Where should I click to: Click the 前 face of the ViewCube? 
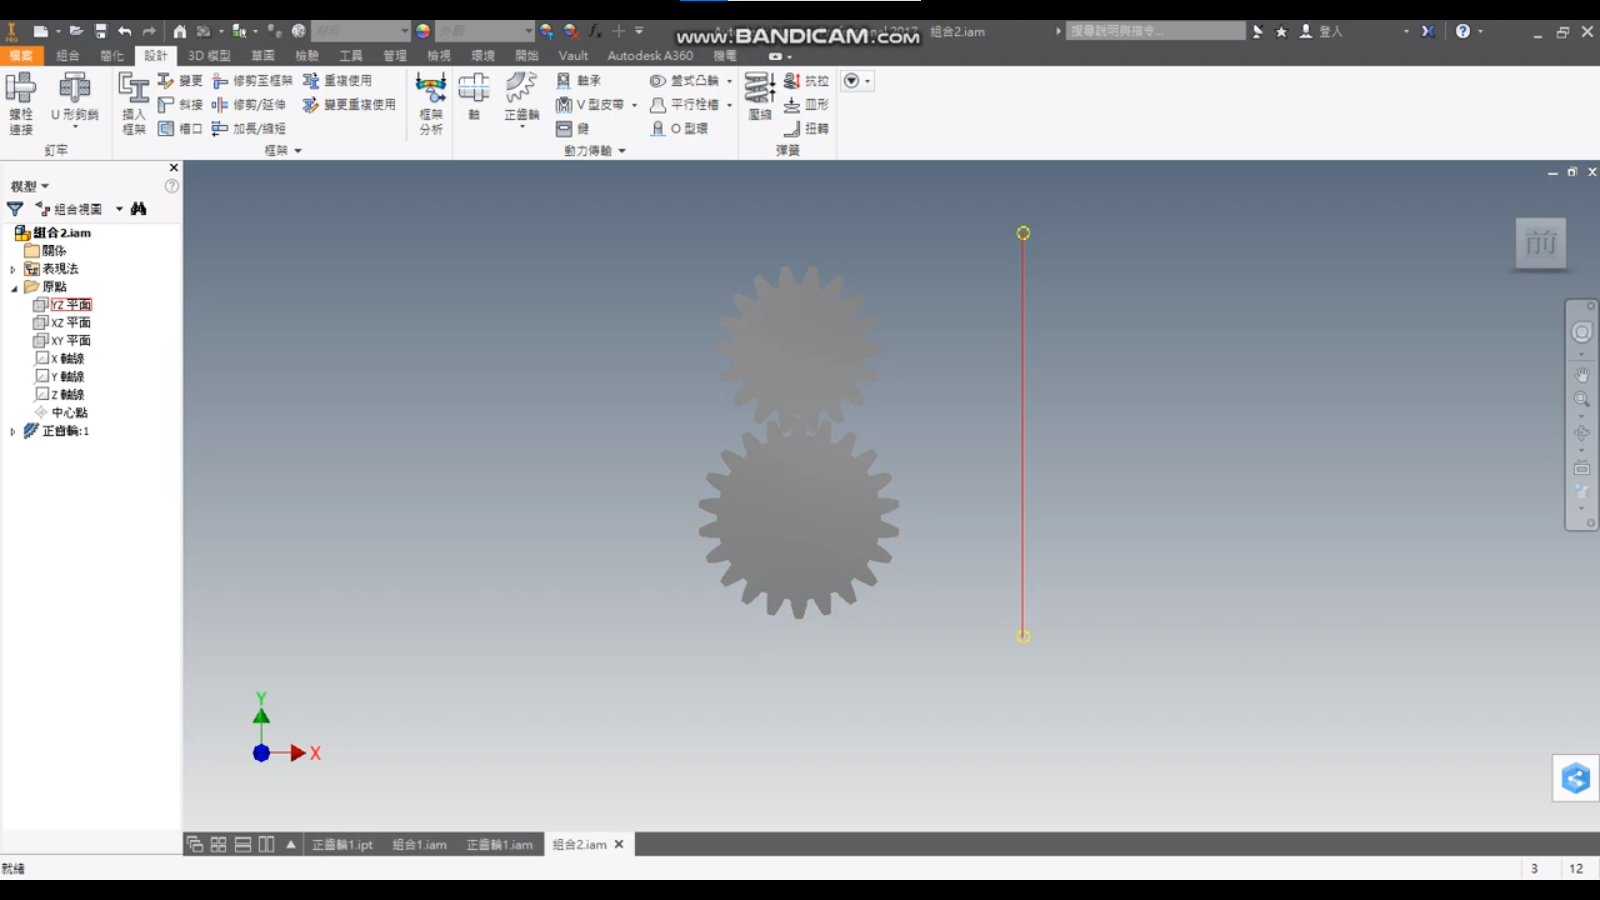point(1541,243)
